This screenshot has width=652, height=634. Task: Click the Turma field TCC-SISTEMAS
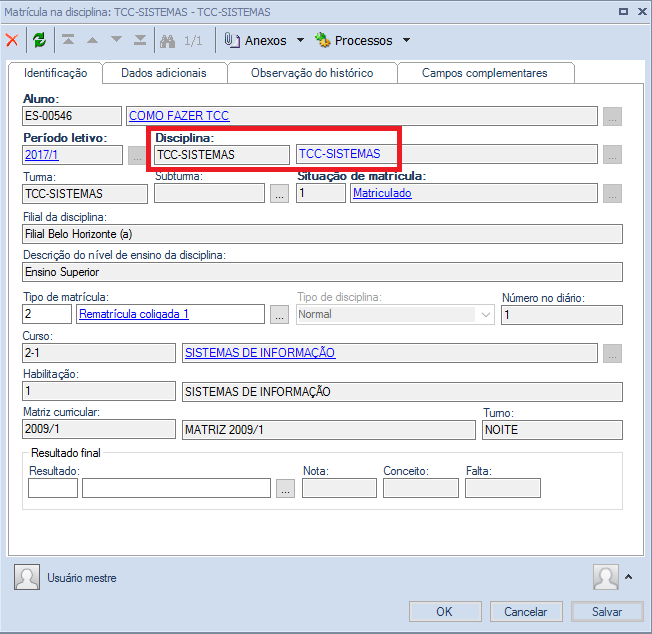85,194
